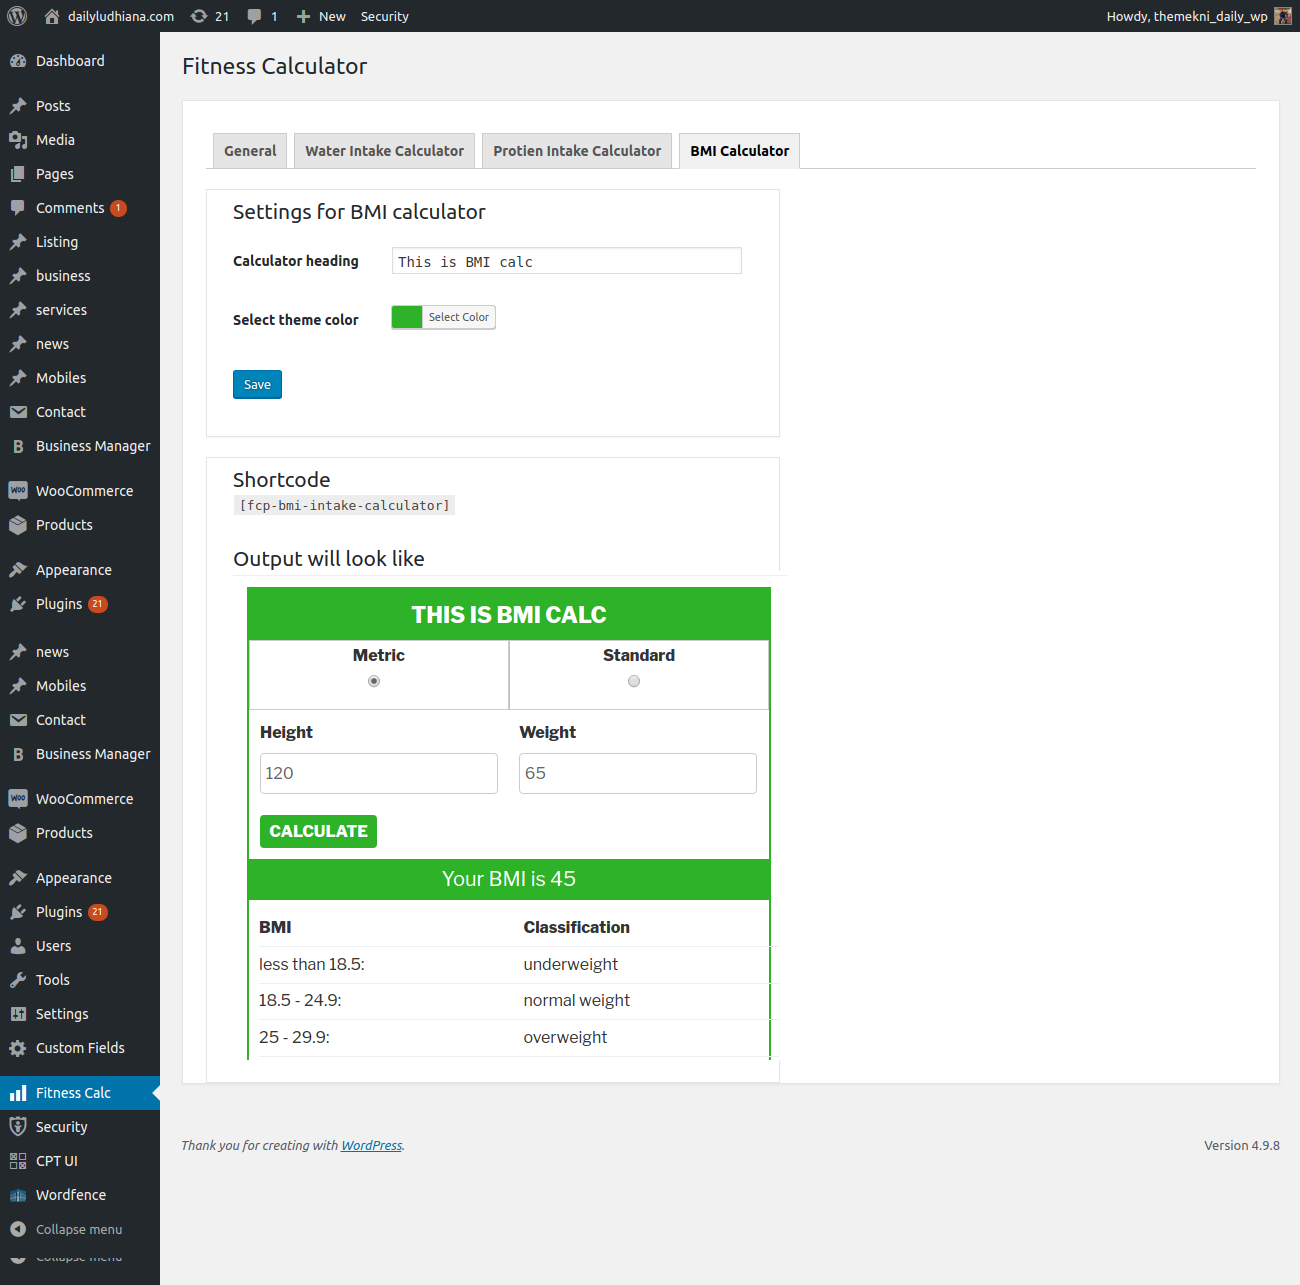Select the BMI Calculator tab

(x=740, y=151)
